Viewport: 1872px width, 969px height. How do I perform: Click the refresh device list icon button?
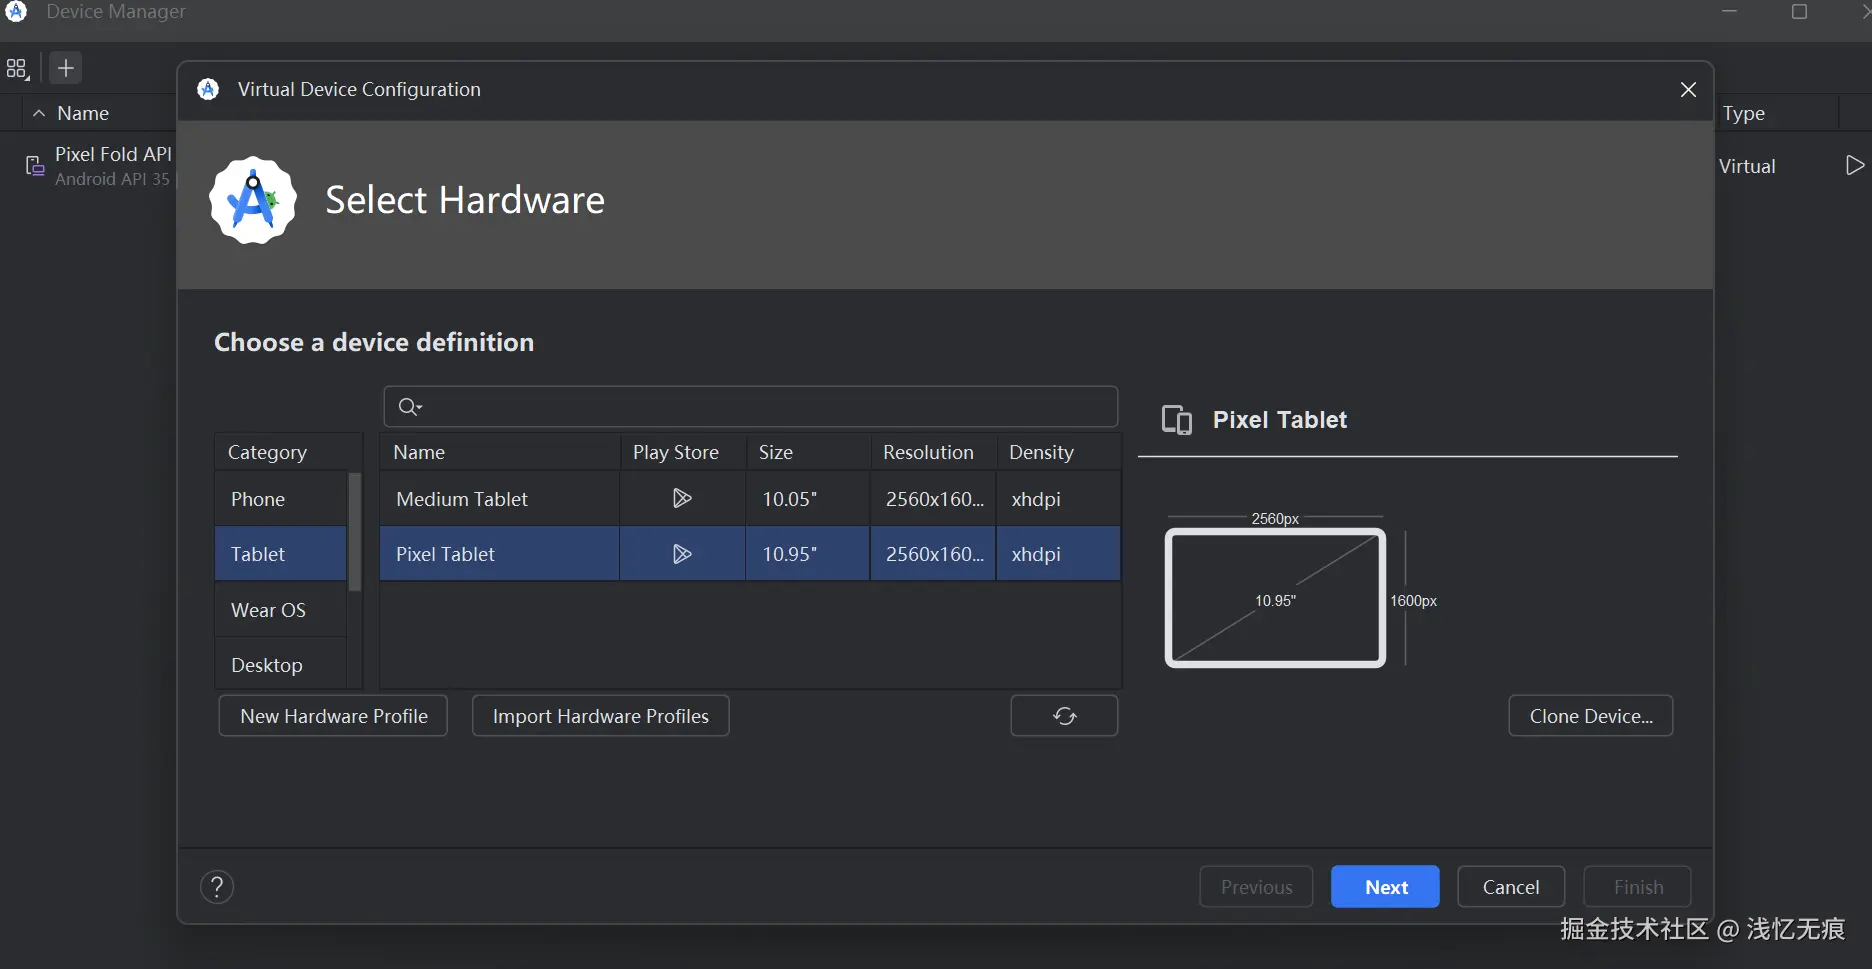click(1064, 716)
